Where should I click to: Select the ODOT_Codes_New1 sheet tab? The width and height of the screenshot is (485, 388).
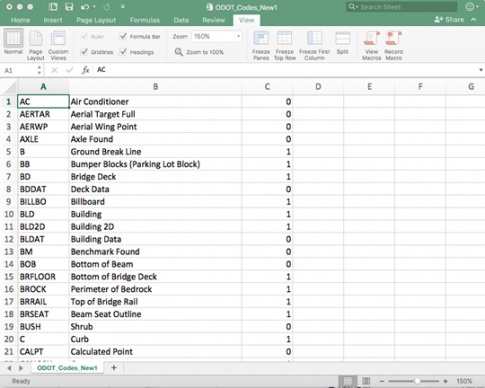(67, 368)
